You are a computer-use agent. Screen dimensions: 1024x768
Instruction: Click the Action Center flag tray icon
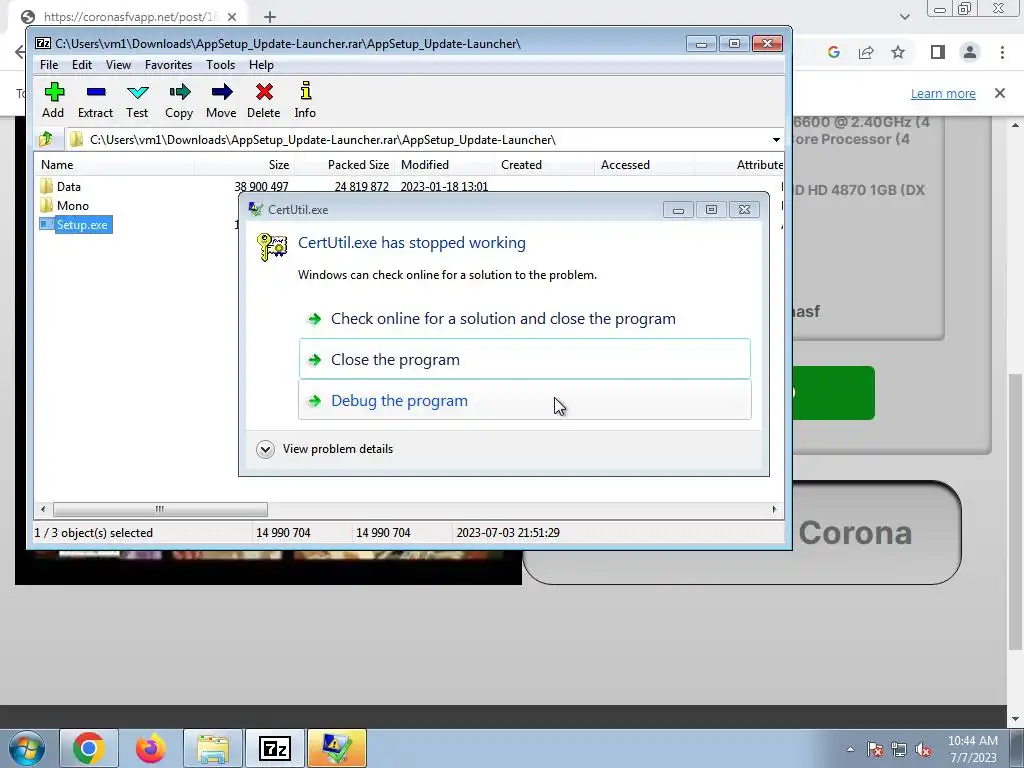tap(875, 749)
